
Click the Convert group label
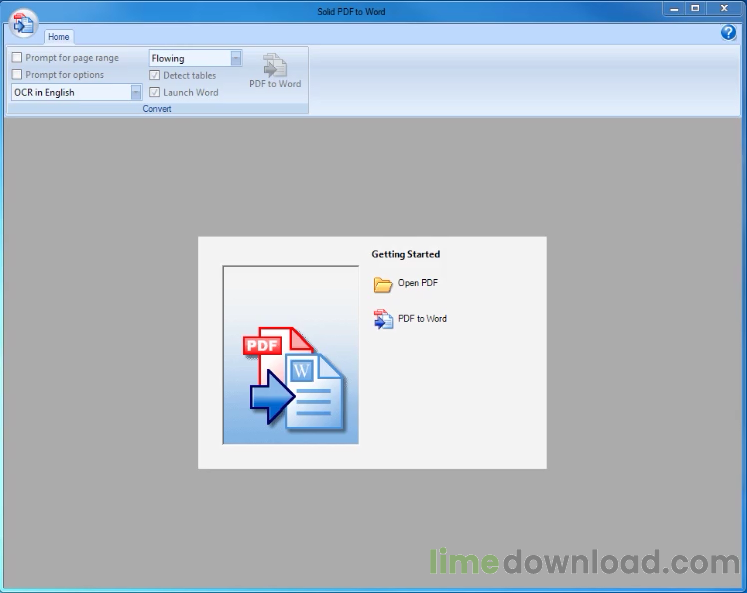coord(157,109)
